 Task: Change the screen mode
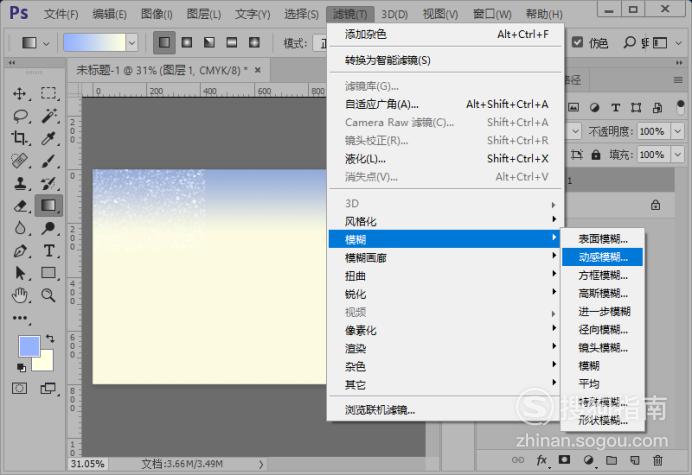pyautogui.click(x=48, y=388)
